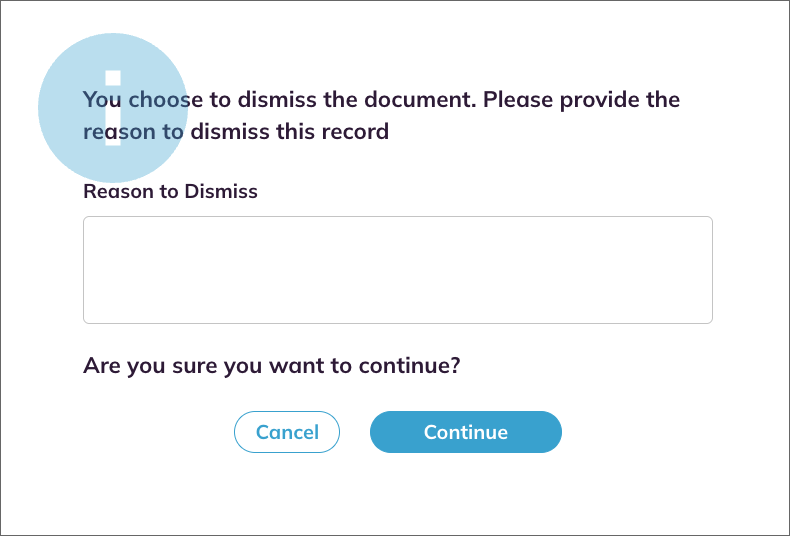Place cursor in the dismissal reason textarea
Viewport: 790px width, 536px height.
tap(397, 270)
